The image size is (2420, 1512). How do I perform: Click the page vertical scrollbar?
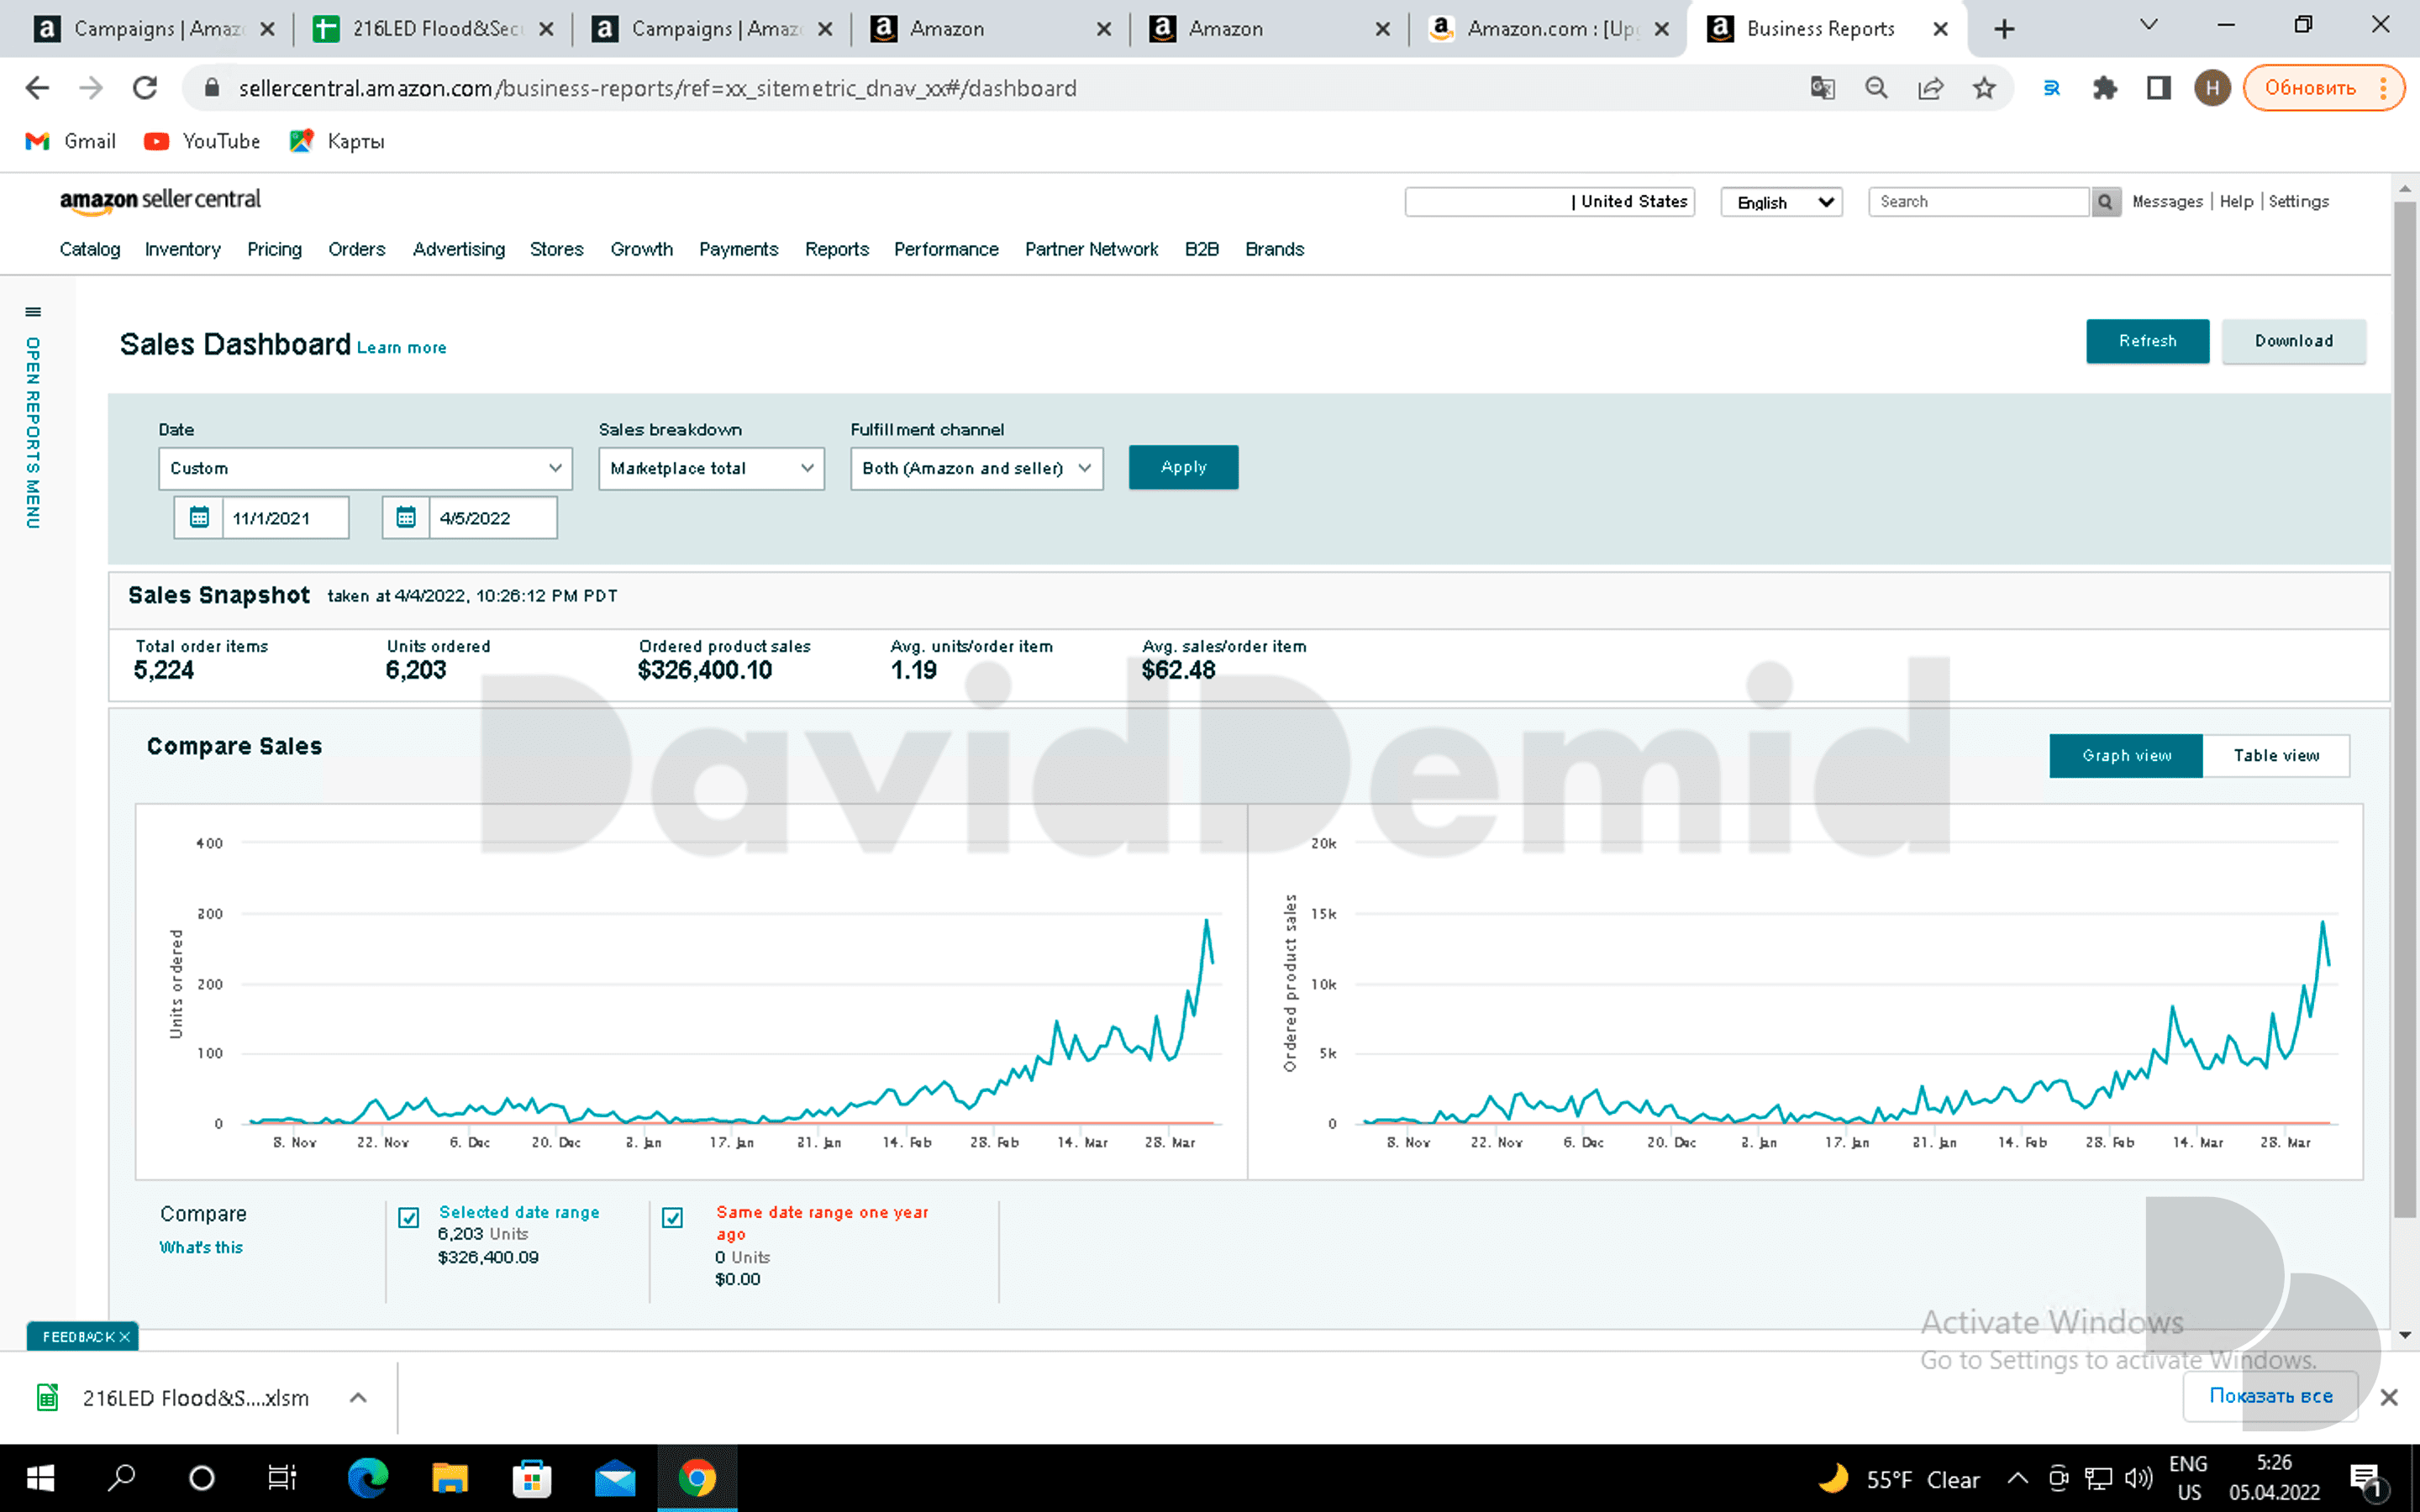point(2404,709)
